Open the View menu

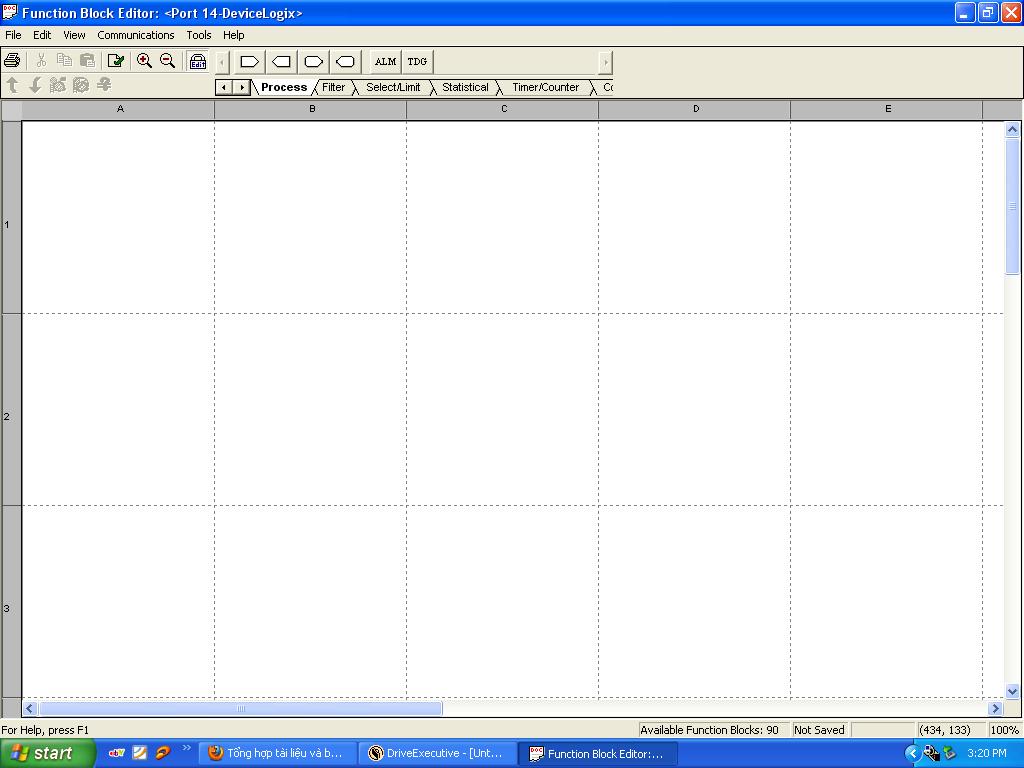74,35
